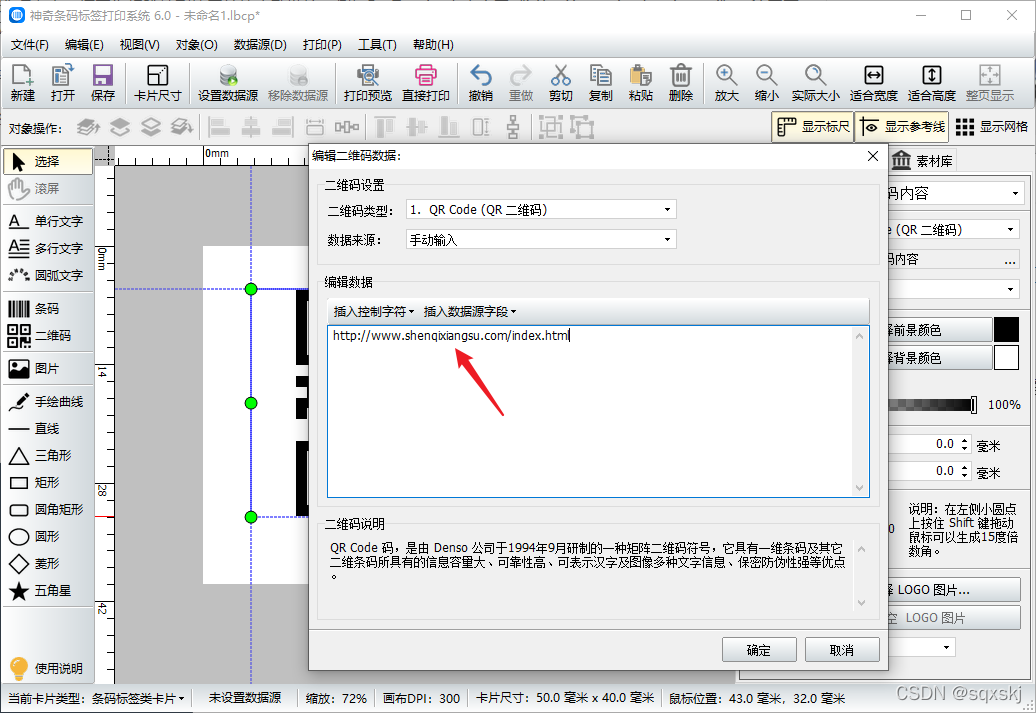This screenshot has height=713, width=1036.
Task: Open 打印预览 print preview
Action: tap(367, 83)
